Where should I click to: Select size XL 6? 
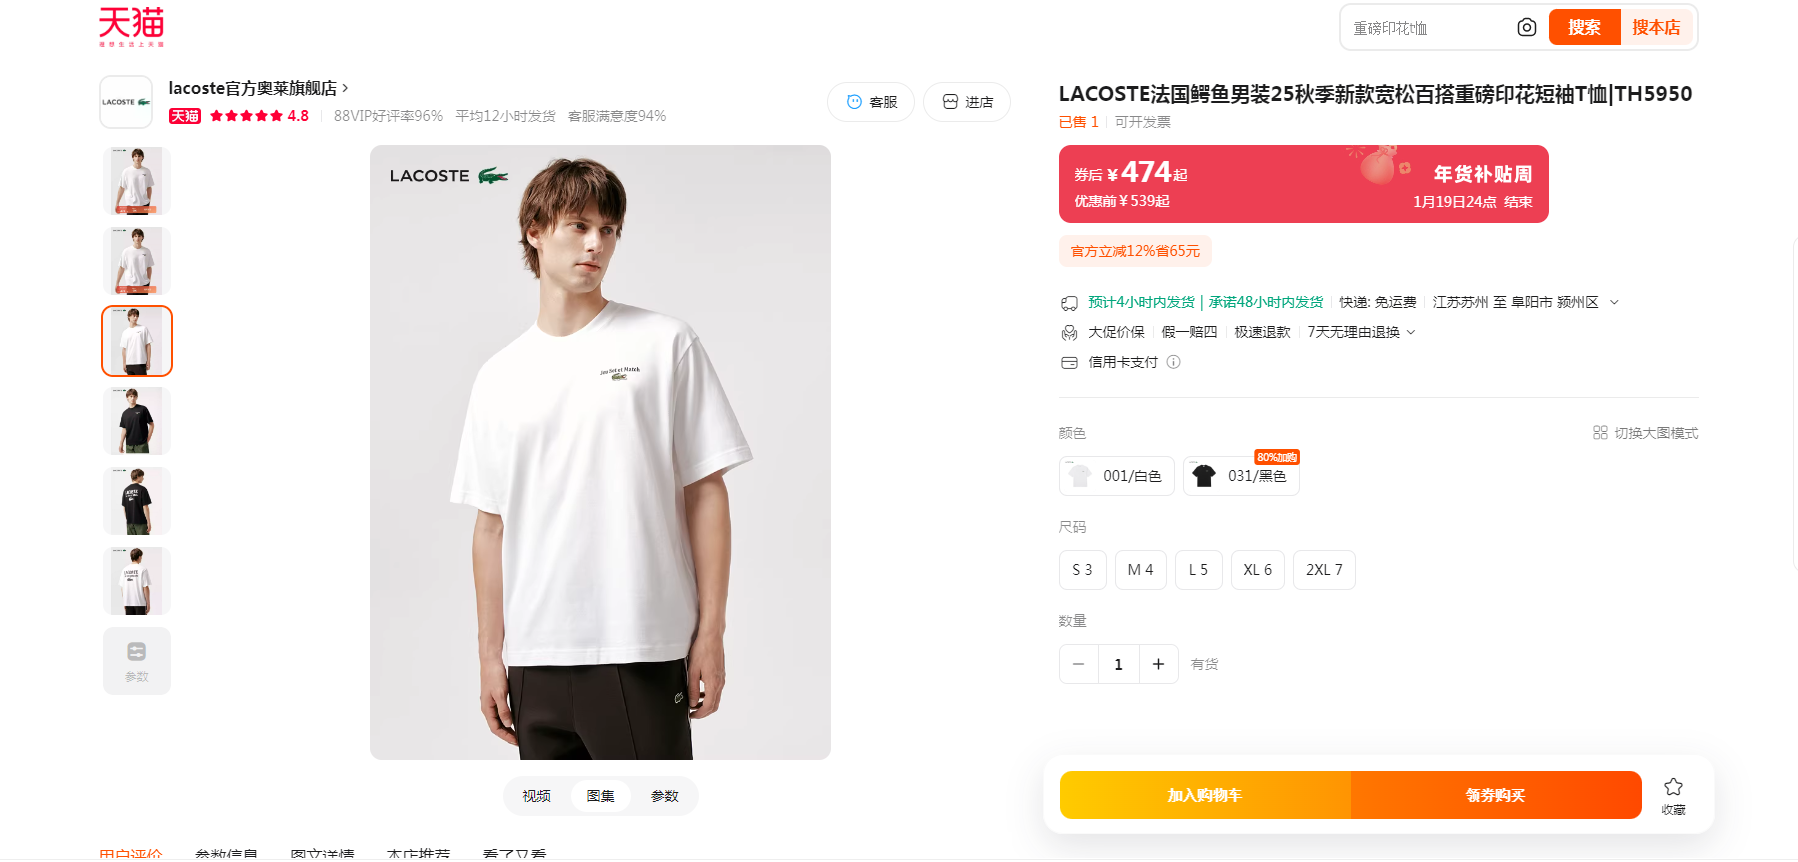(x=1257, y=570)
